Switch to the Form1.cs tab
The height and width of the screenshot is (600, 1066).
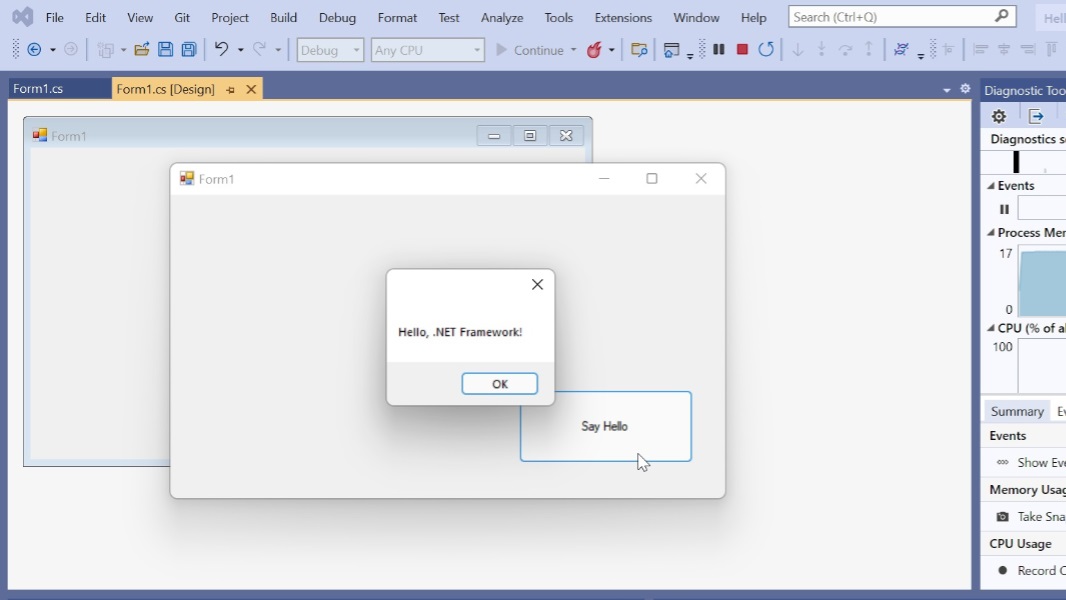[39, 89]
